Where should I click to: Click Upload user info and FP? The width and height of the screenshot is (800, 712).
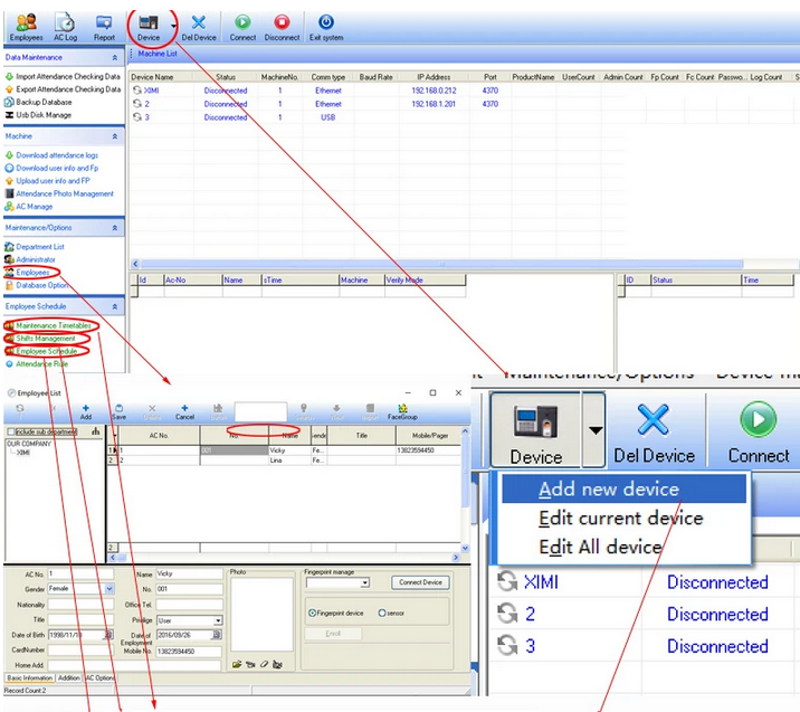click(47, 181)
